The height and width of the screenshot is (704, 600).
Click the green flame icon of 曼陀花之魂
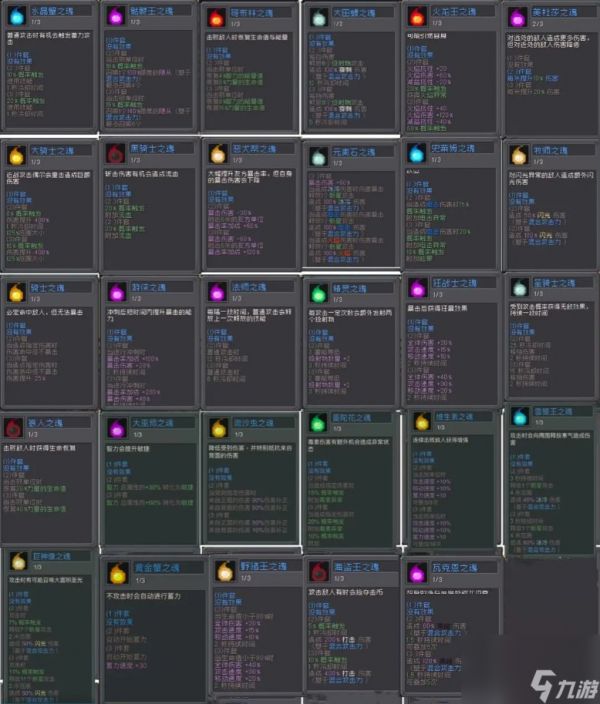(x=318, y=422)
